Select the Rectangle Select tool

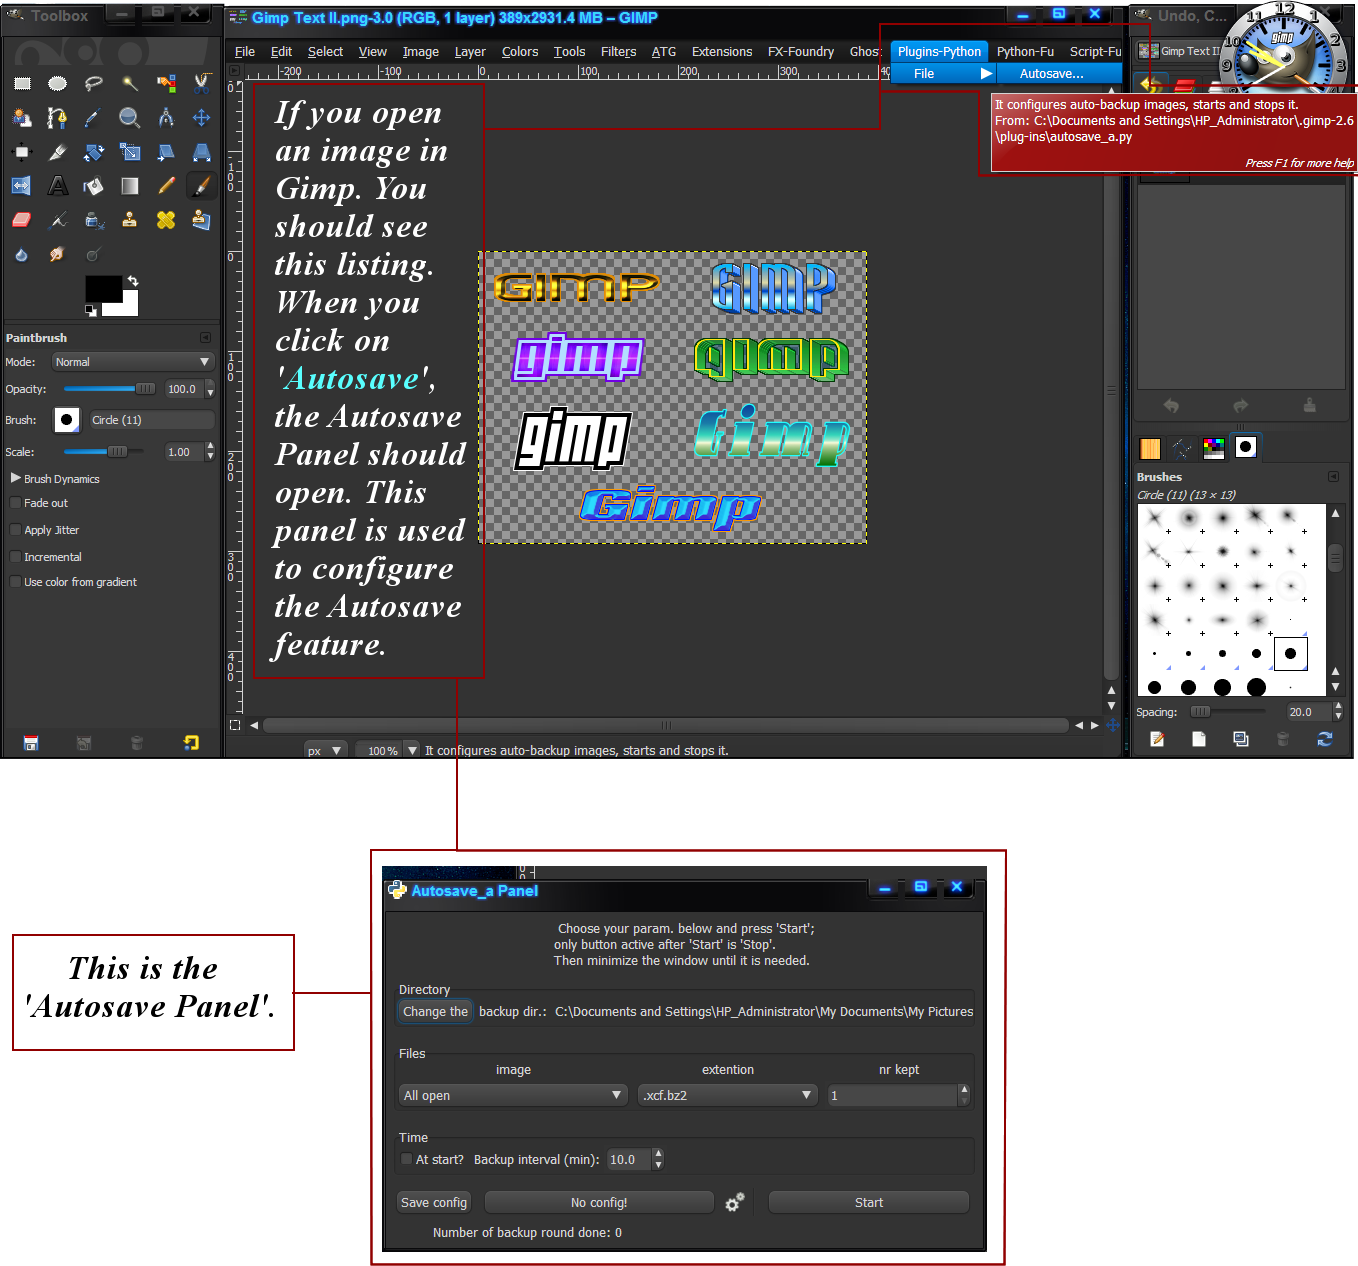click(x=22, y=84)
